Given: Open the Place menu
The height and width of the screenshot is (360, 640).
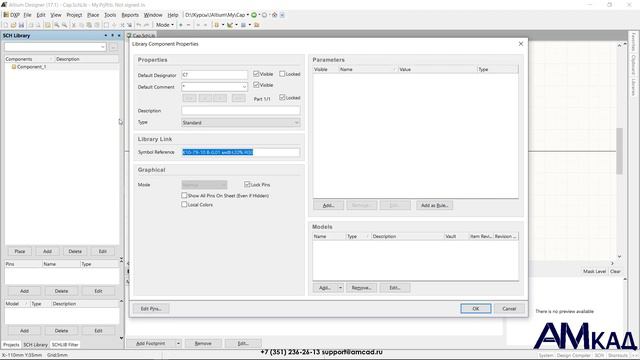Looking at the screenshot, I should coord(93,15).
